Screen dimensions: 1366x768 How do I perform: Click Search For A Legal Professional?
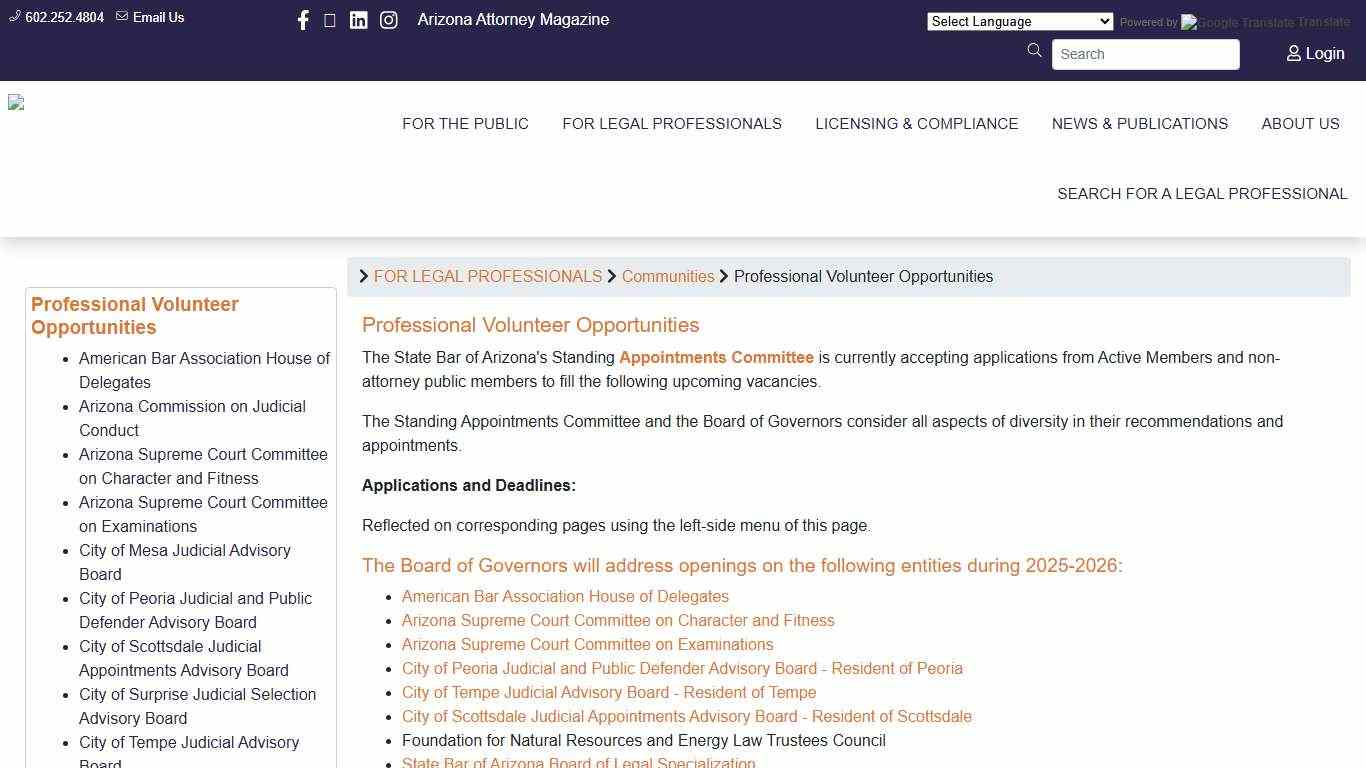1202,194
